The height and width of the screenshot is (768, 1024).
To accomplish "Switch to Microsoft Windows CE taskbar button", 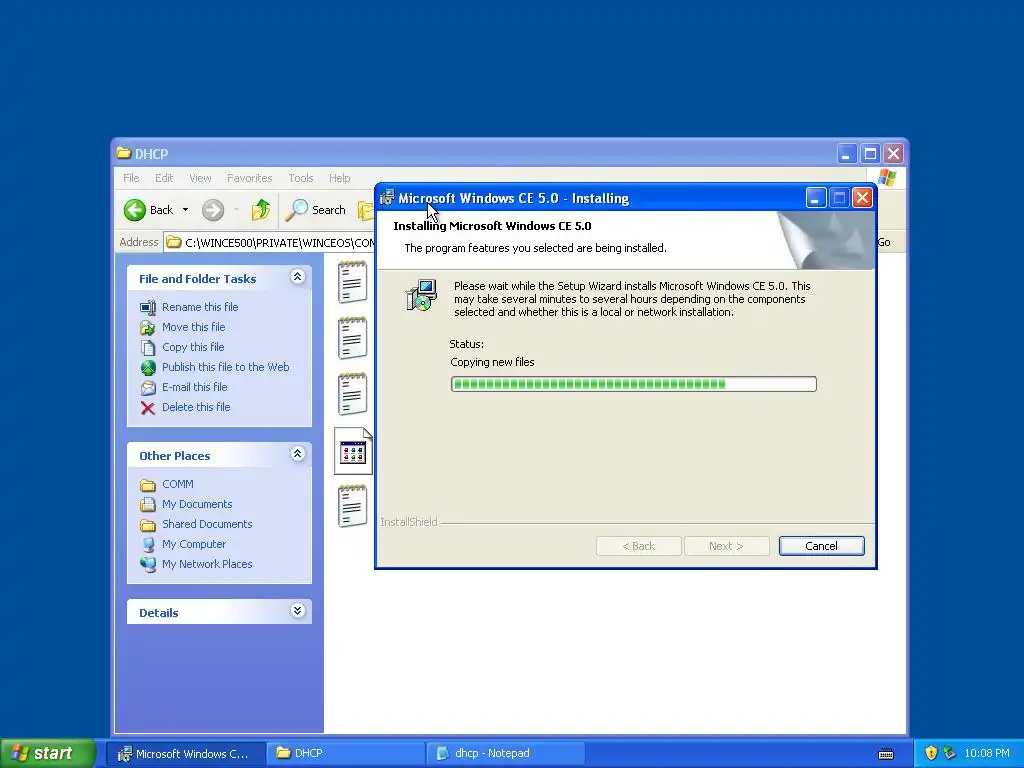I will point(185,754).
